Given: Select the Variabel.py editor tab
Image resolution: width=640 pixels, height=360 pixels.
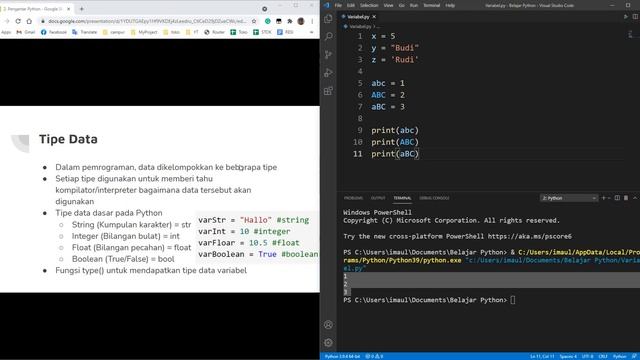Looking at the screenshot, I should (358, 17).
